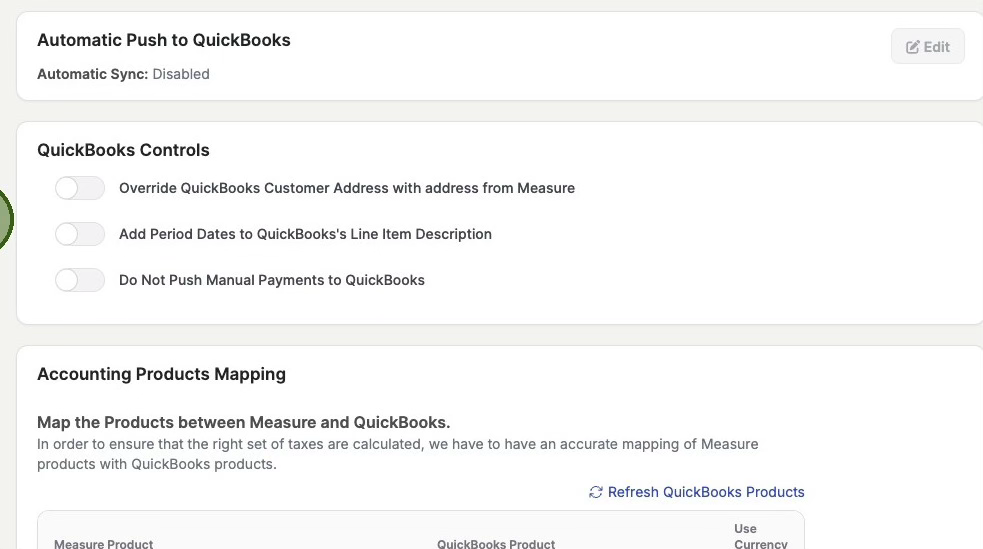Click the Add Period Dates label text
983x549 pixels.
(x=305, y=234)
